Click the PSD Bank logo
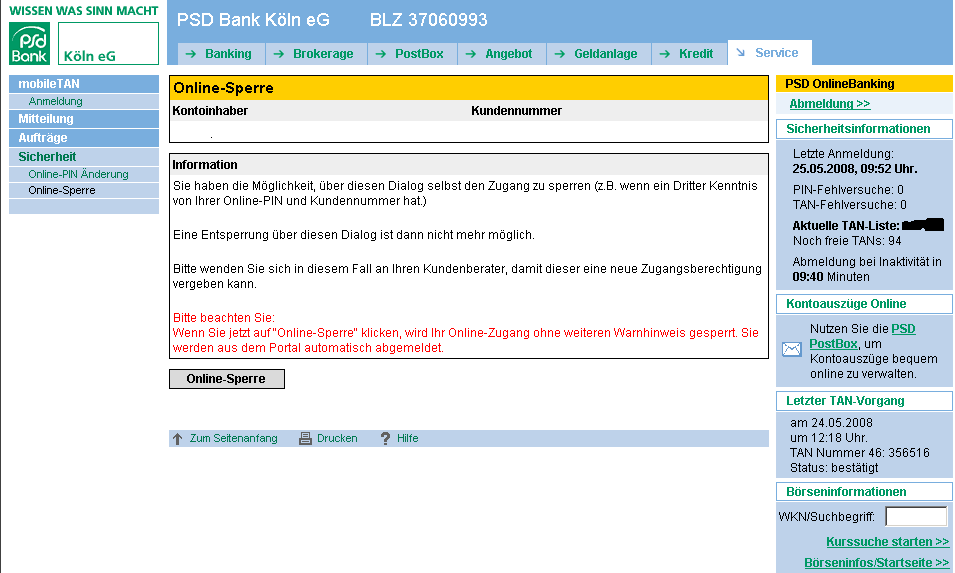 pyautogui.click(x=29, y=43)
